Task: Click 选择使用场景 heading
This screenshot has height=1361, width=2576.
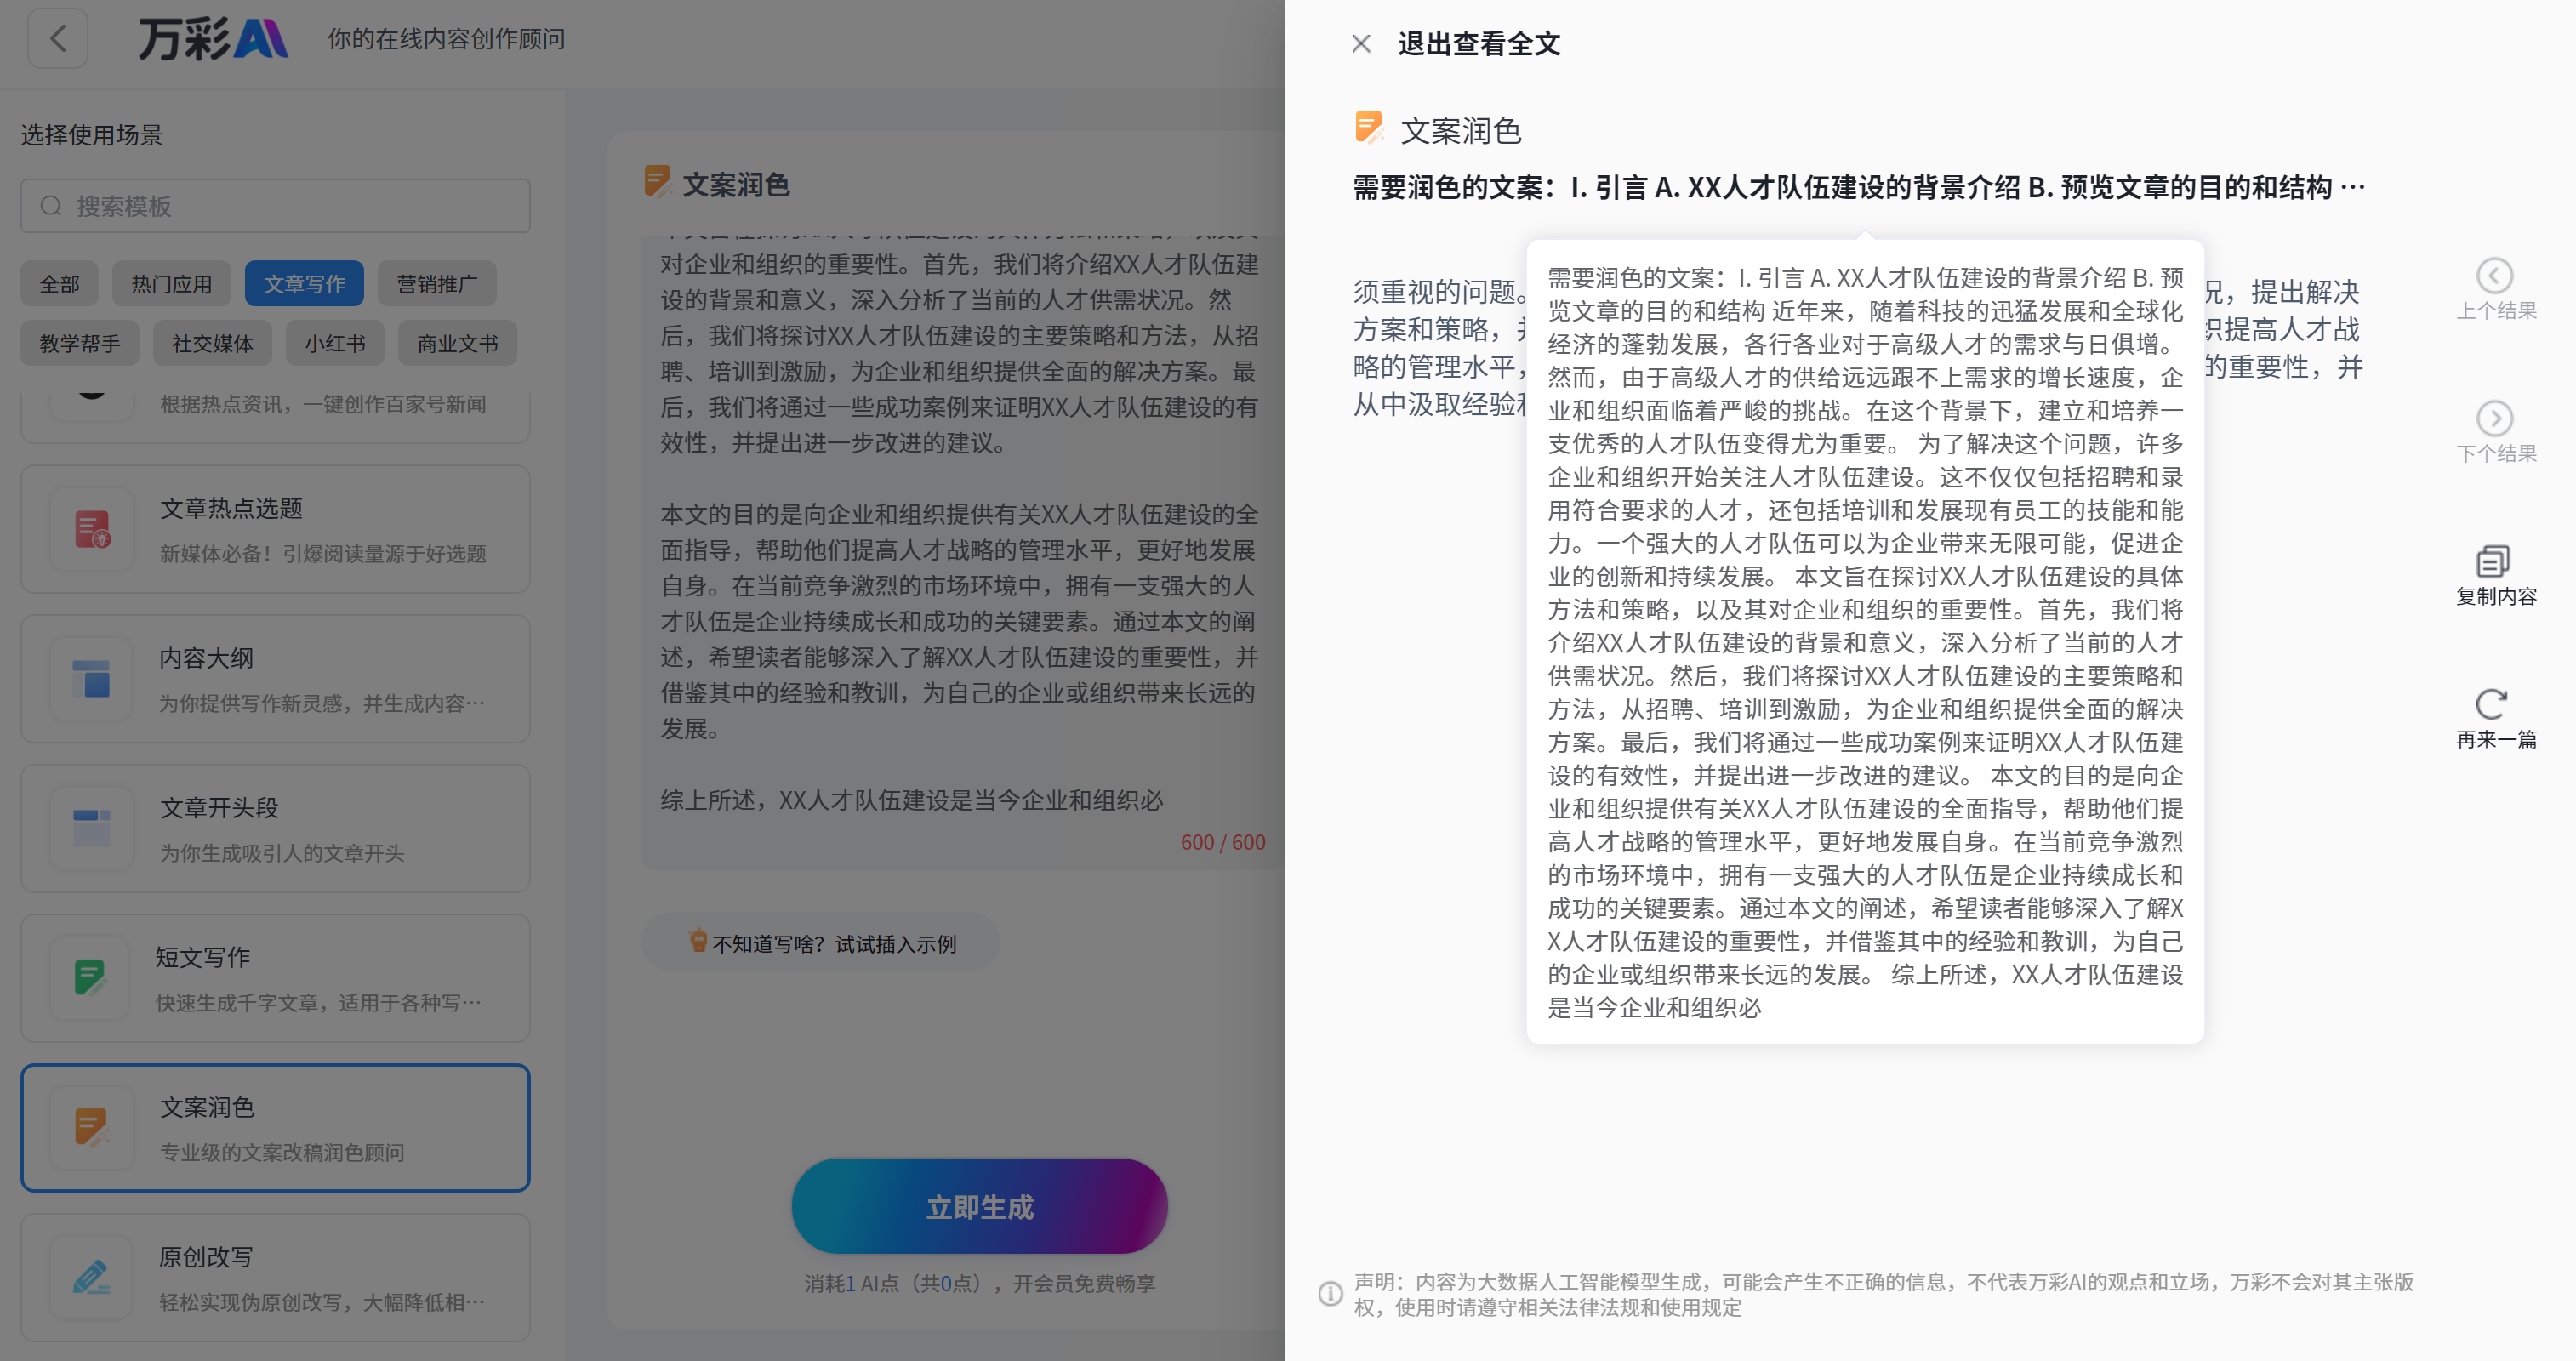Action: (92, 135)
